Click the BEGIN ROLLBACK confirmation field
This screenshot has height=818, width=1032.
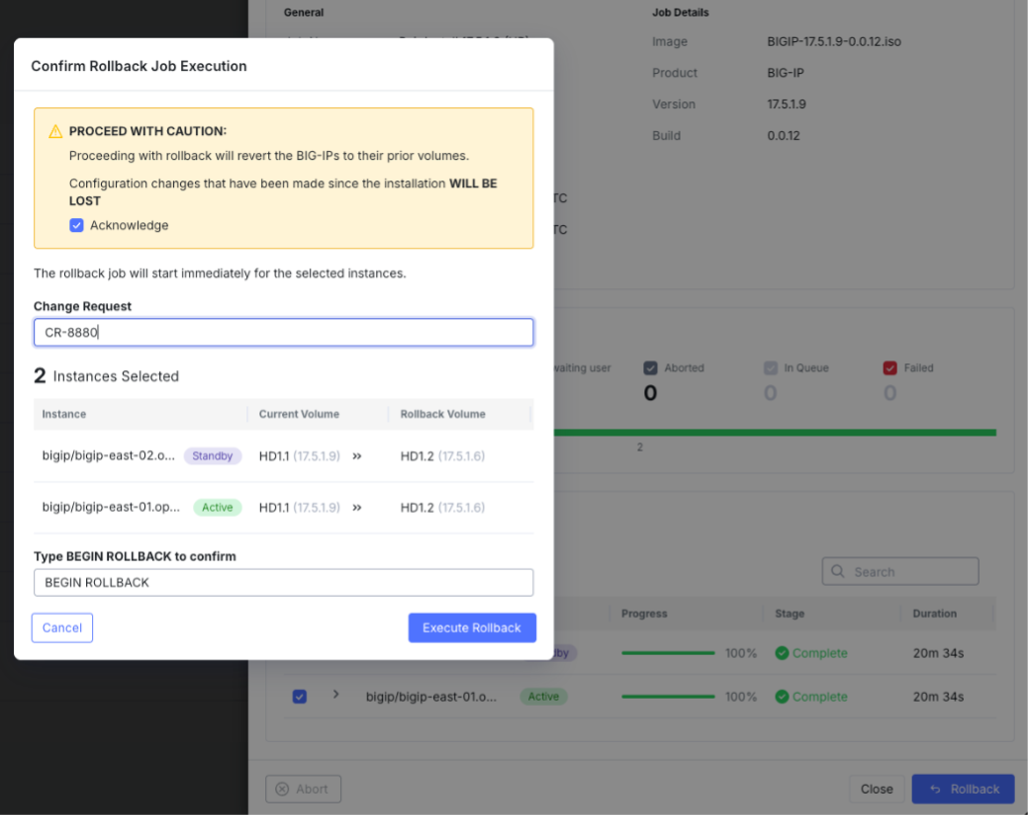(x=284, y=584)
